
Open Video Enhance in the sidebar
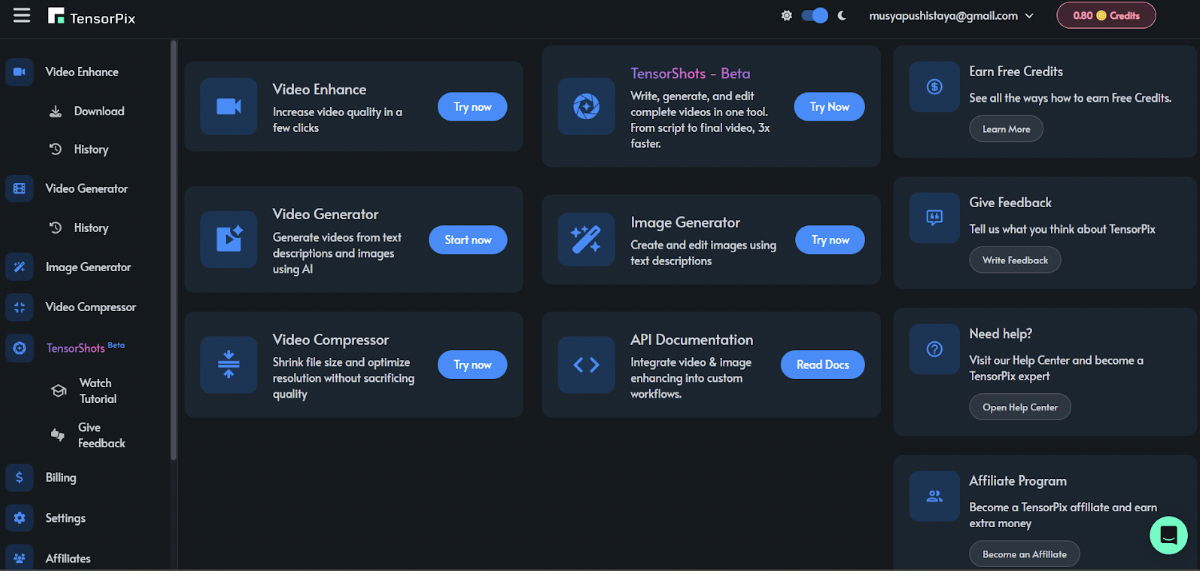coord(82,72)
